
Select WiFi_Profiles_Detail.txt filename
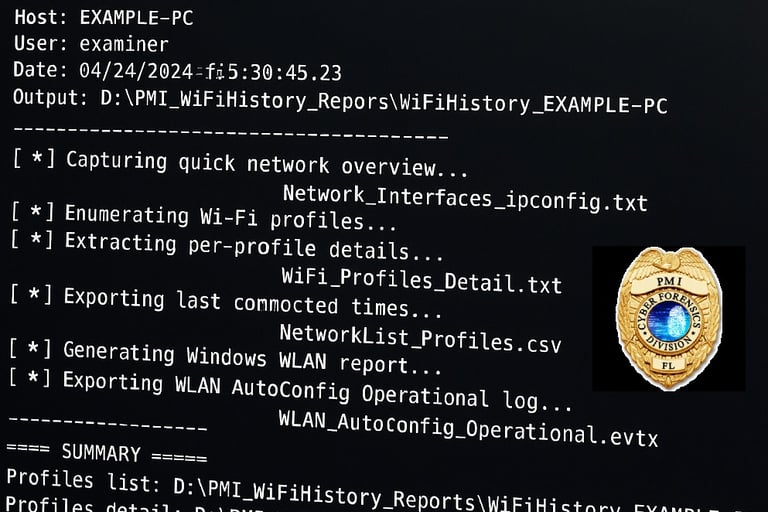pos(422,281)
